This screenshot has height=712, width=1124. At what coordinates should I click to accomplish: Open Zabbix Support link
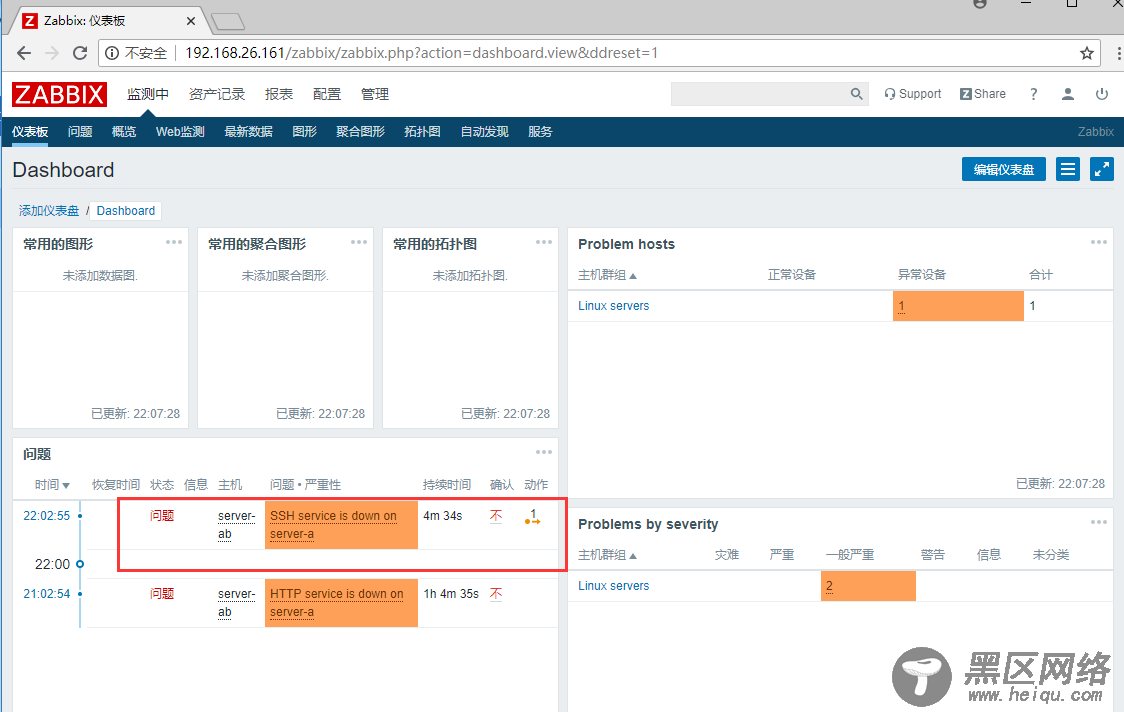[x=913, y=94]
